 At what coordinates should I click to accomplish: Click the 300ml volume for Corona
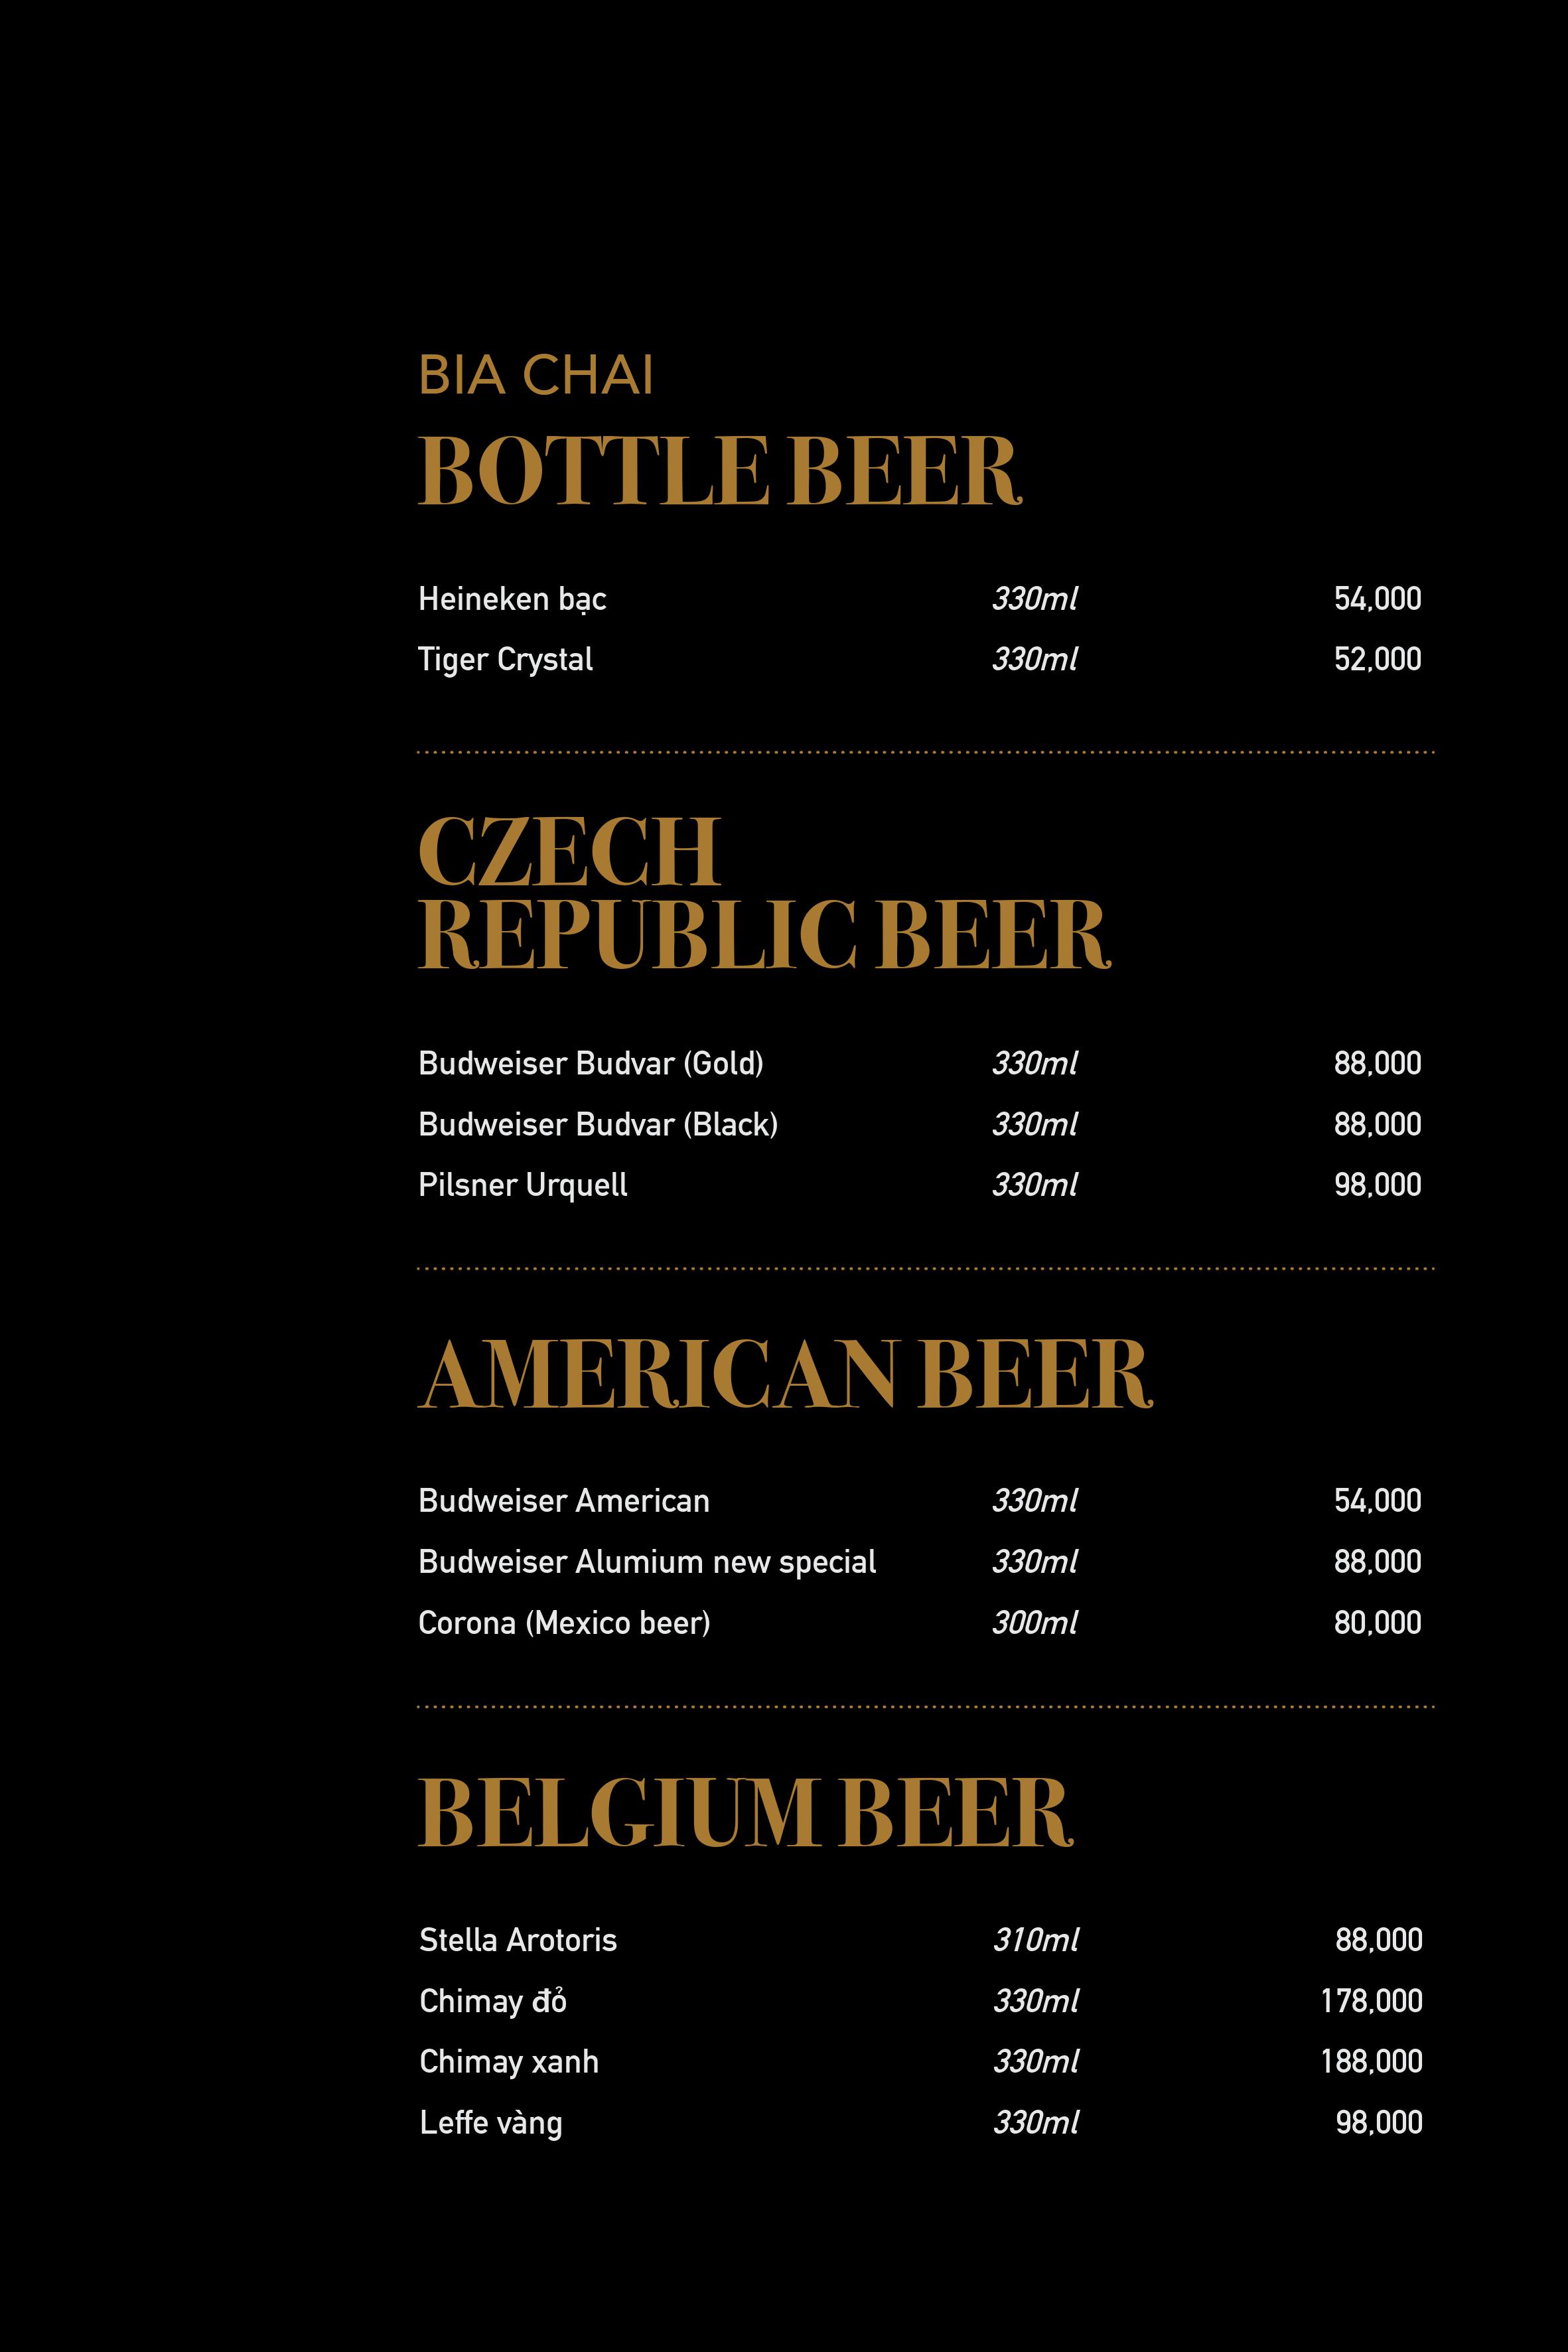[x=1035, y=1622]
